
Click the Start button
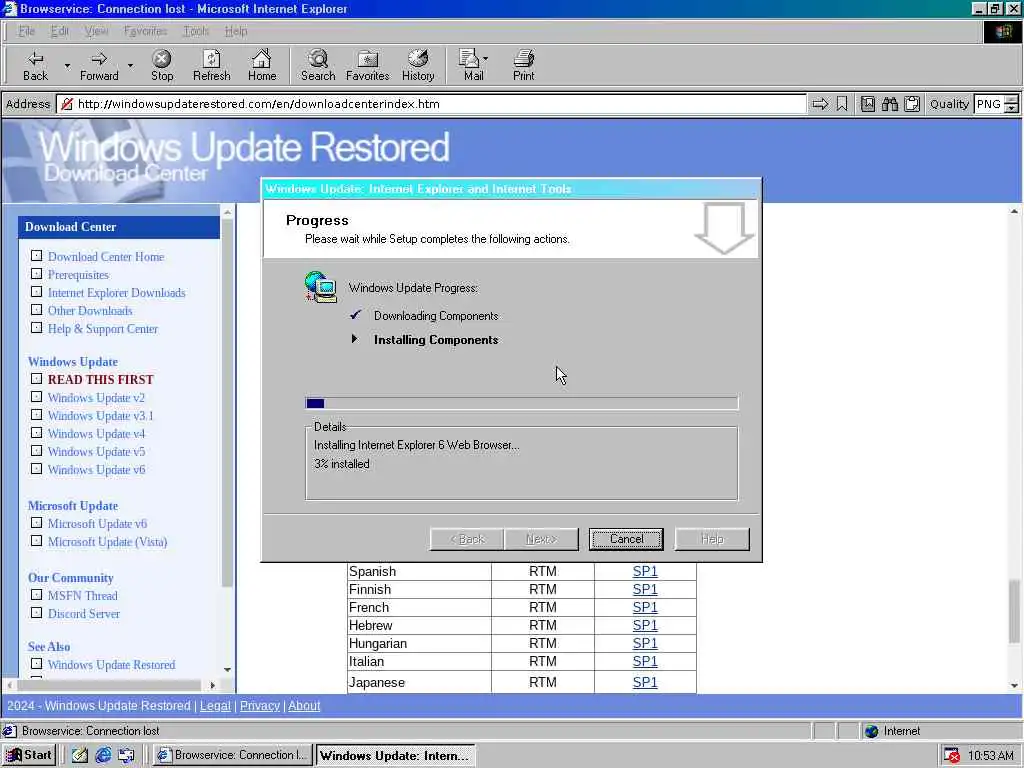[x=29, y=755]
